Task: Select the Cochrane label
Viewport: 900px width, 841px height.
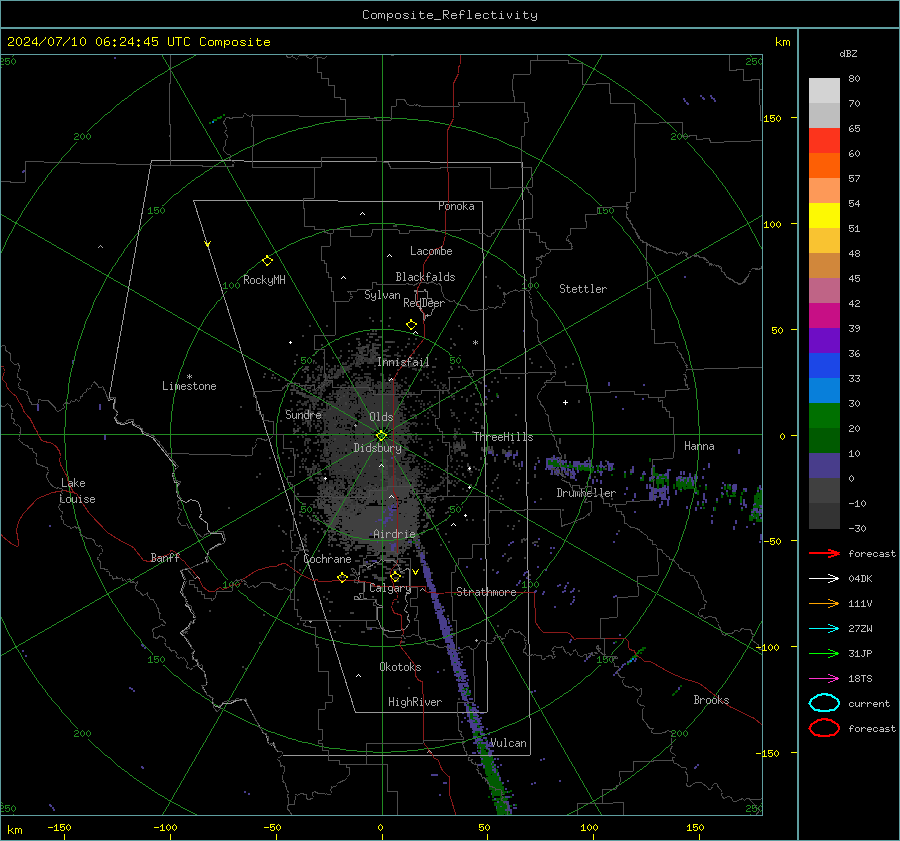Action: [327, 559]
